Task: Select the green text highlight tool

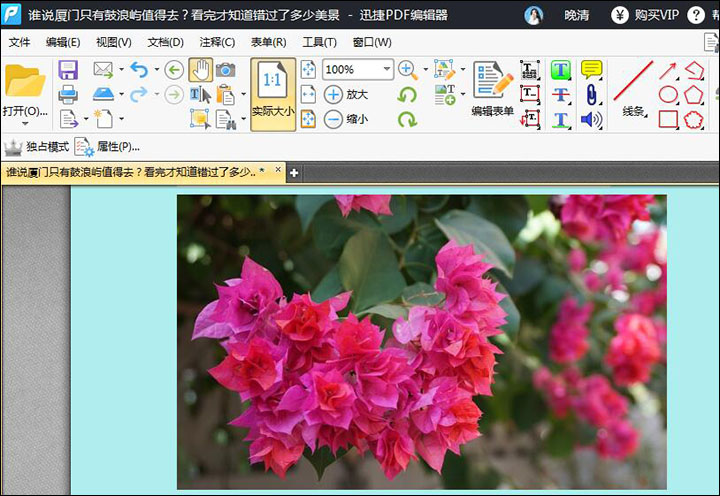Action: [561, 70]
